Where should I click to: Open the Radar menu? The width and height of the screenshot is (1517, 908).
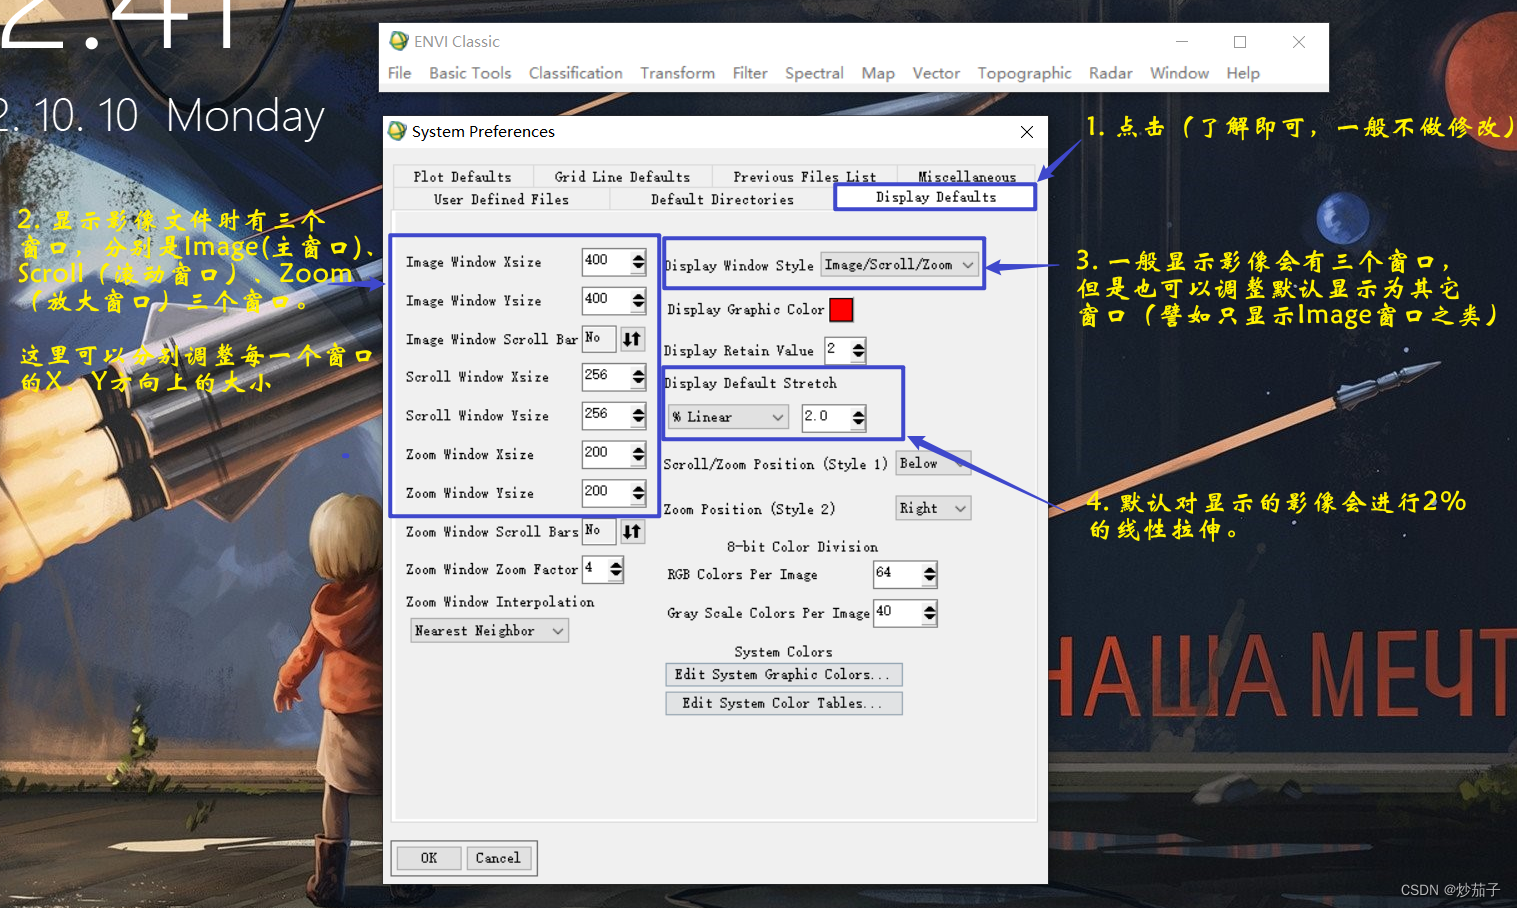1111,73
